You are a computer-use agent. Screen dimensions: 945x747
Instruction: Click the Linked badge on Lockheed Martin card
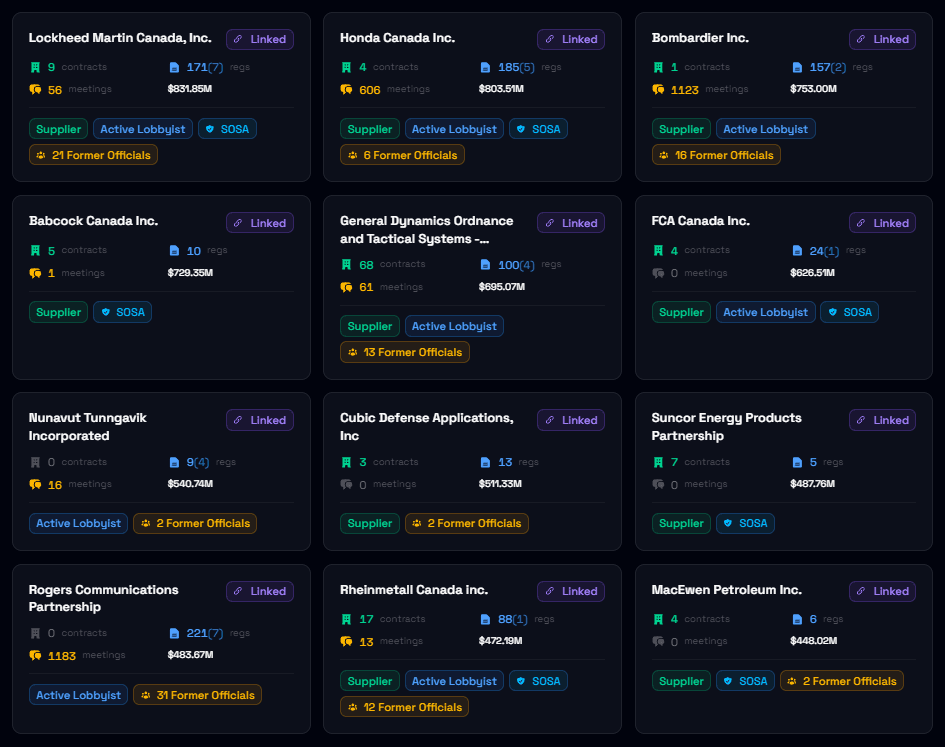(x=259, y=39)
